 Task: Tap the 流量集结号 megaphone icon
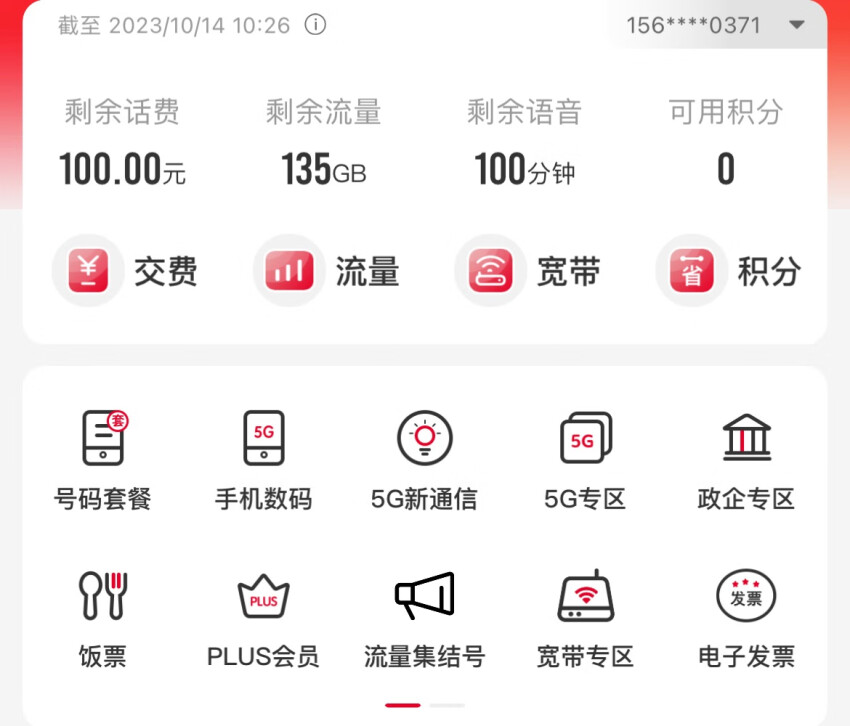425,596
